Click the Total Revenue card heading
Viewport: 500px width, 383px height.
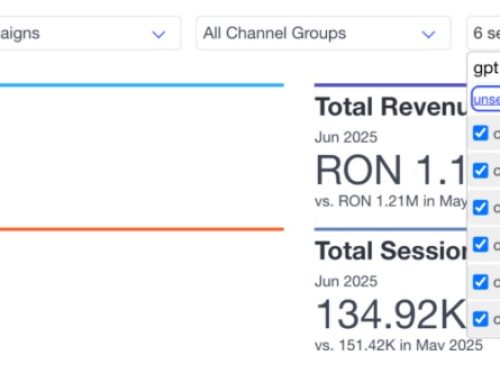(391, 107)
